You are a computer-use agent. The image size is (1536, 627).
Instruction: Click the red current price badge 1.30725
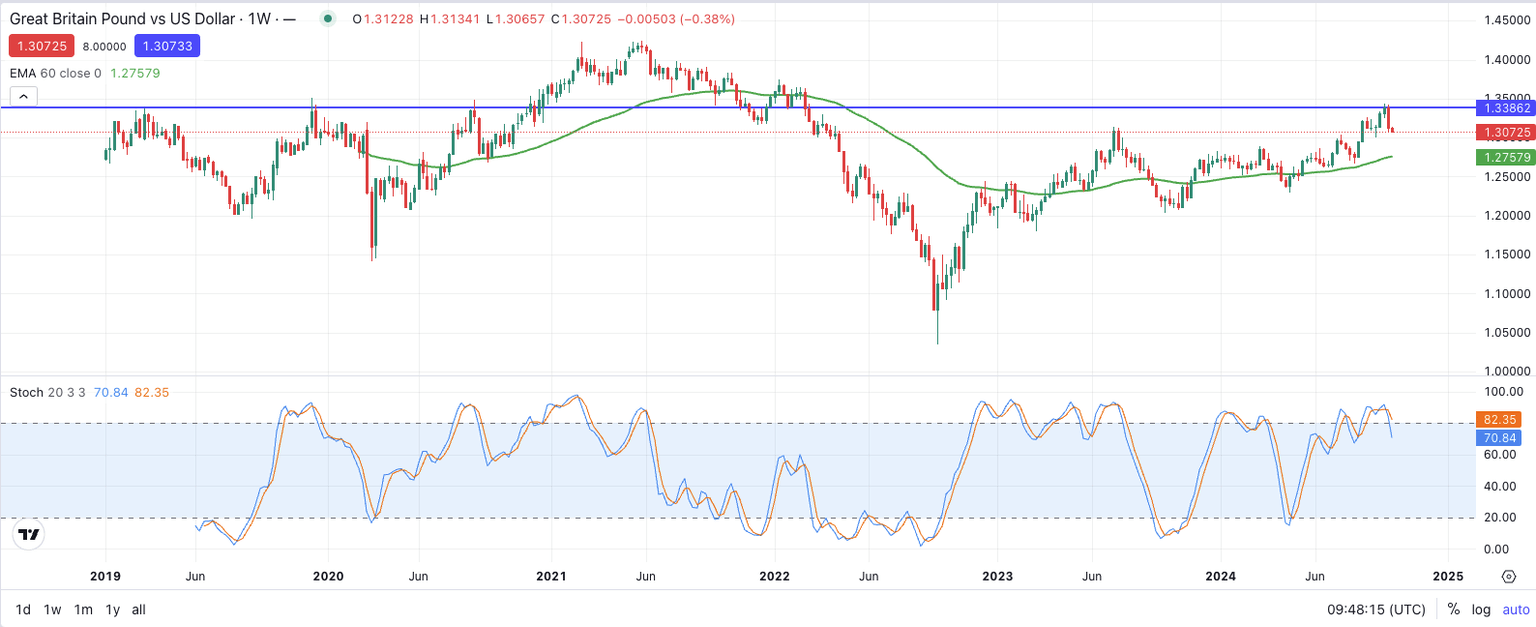click(x=41, y=46)
